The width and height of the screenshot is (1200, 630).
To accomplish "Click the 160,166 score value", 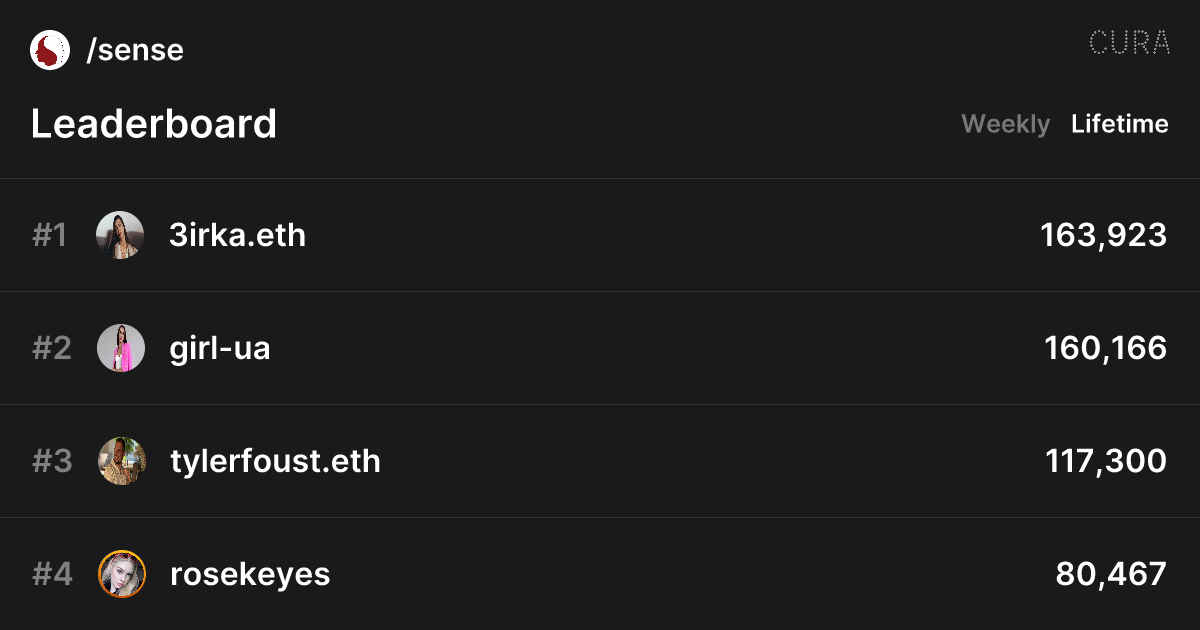I will [x=1105, y=348].
